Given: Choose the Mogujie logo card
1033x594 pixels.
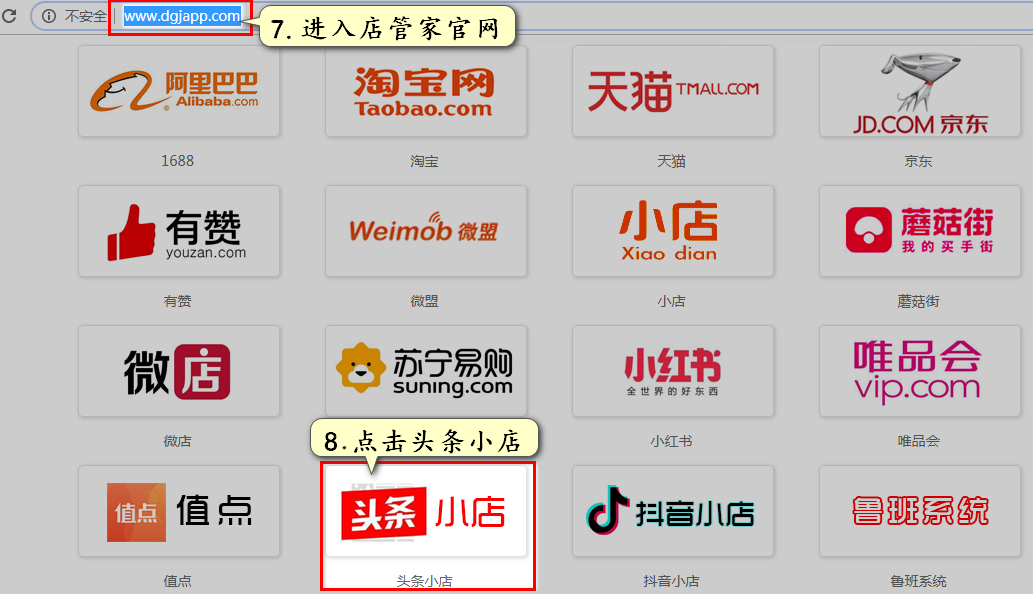Looking at the screenshot, I should [x=920, y=231].
